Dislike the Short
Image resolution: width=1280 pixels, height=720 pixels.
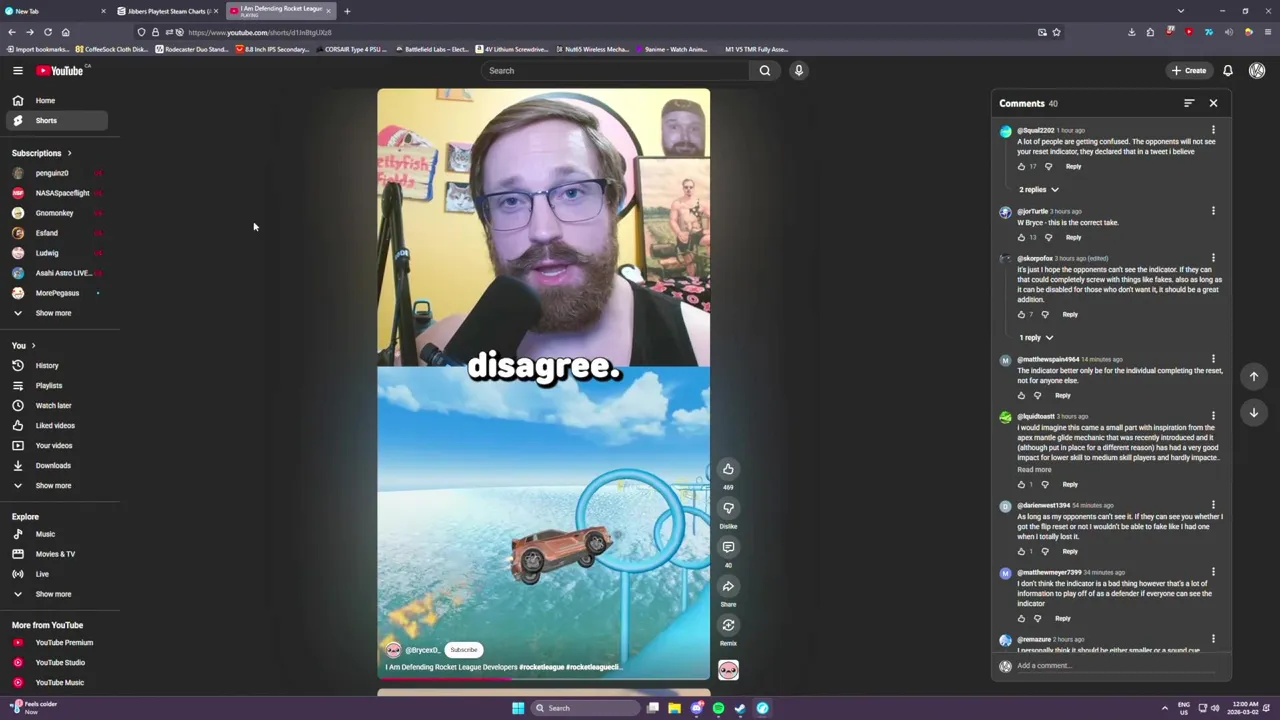[728, 508]
